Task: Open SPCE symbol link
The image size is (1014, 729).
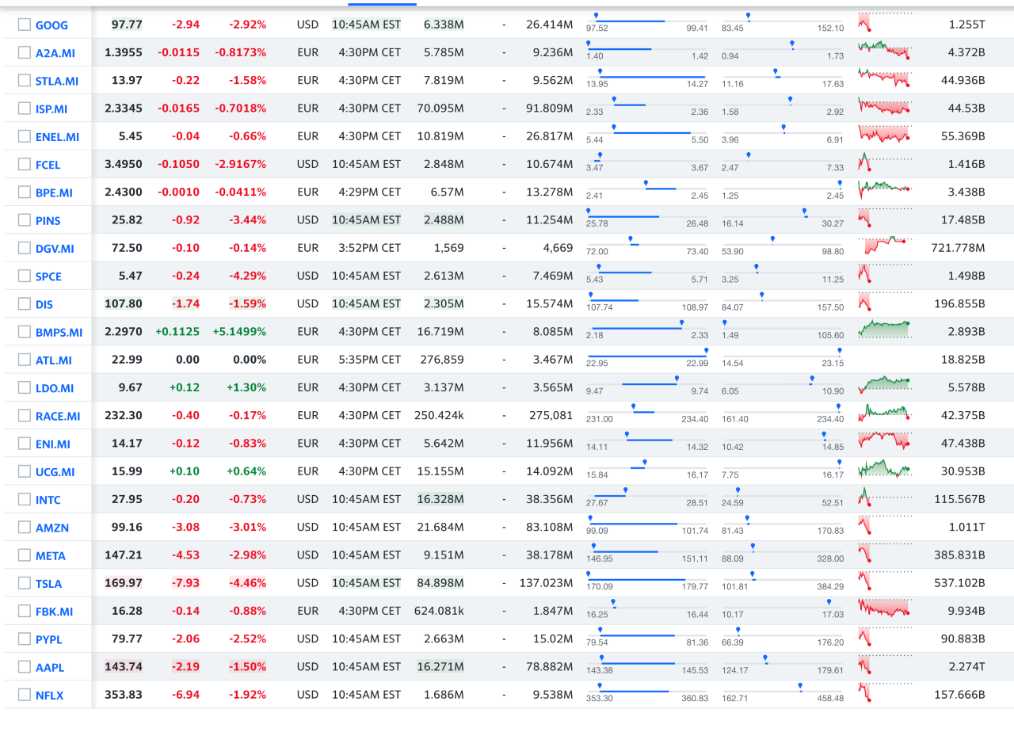Action: (x=49, y=276)
